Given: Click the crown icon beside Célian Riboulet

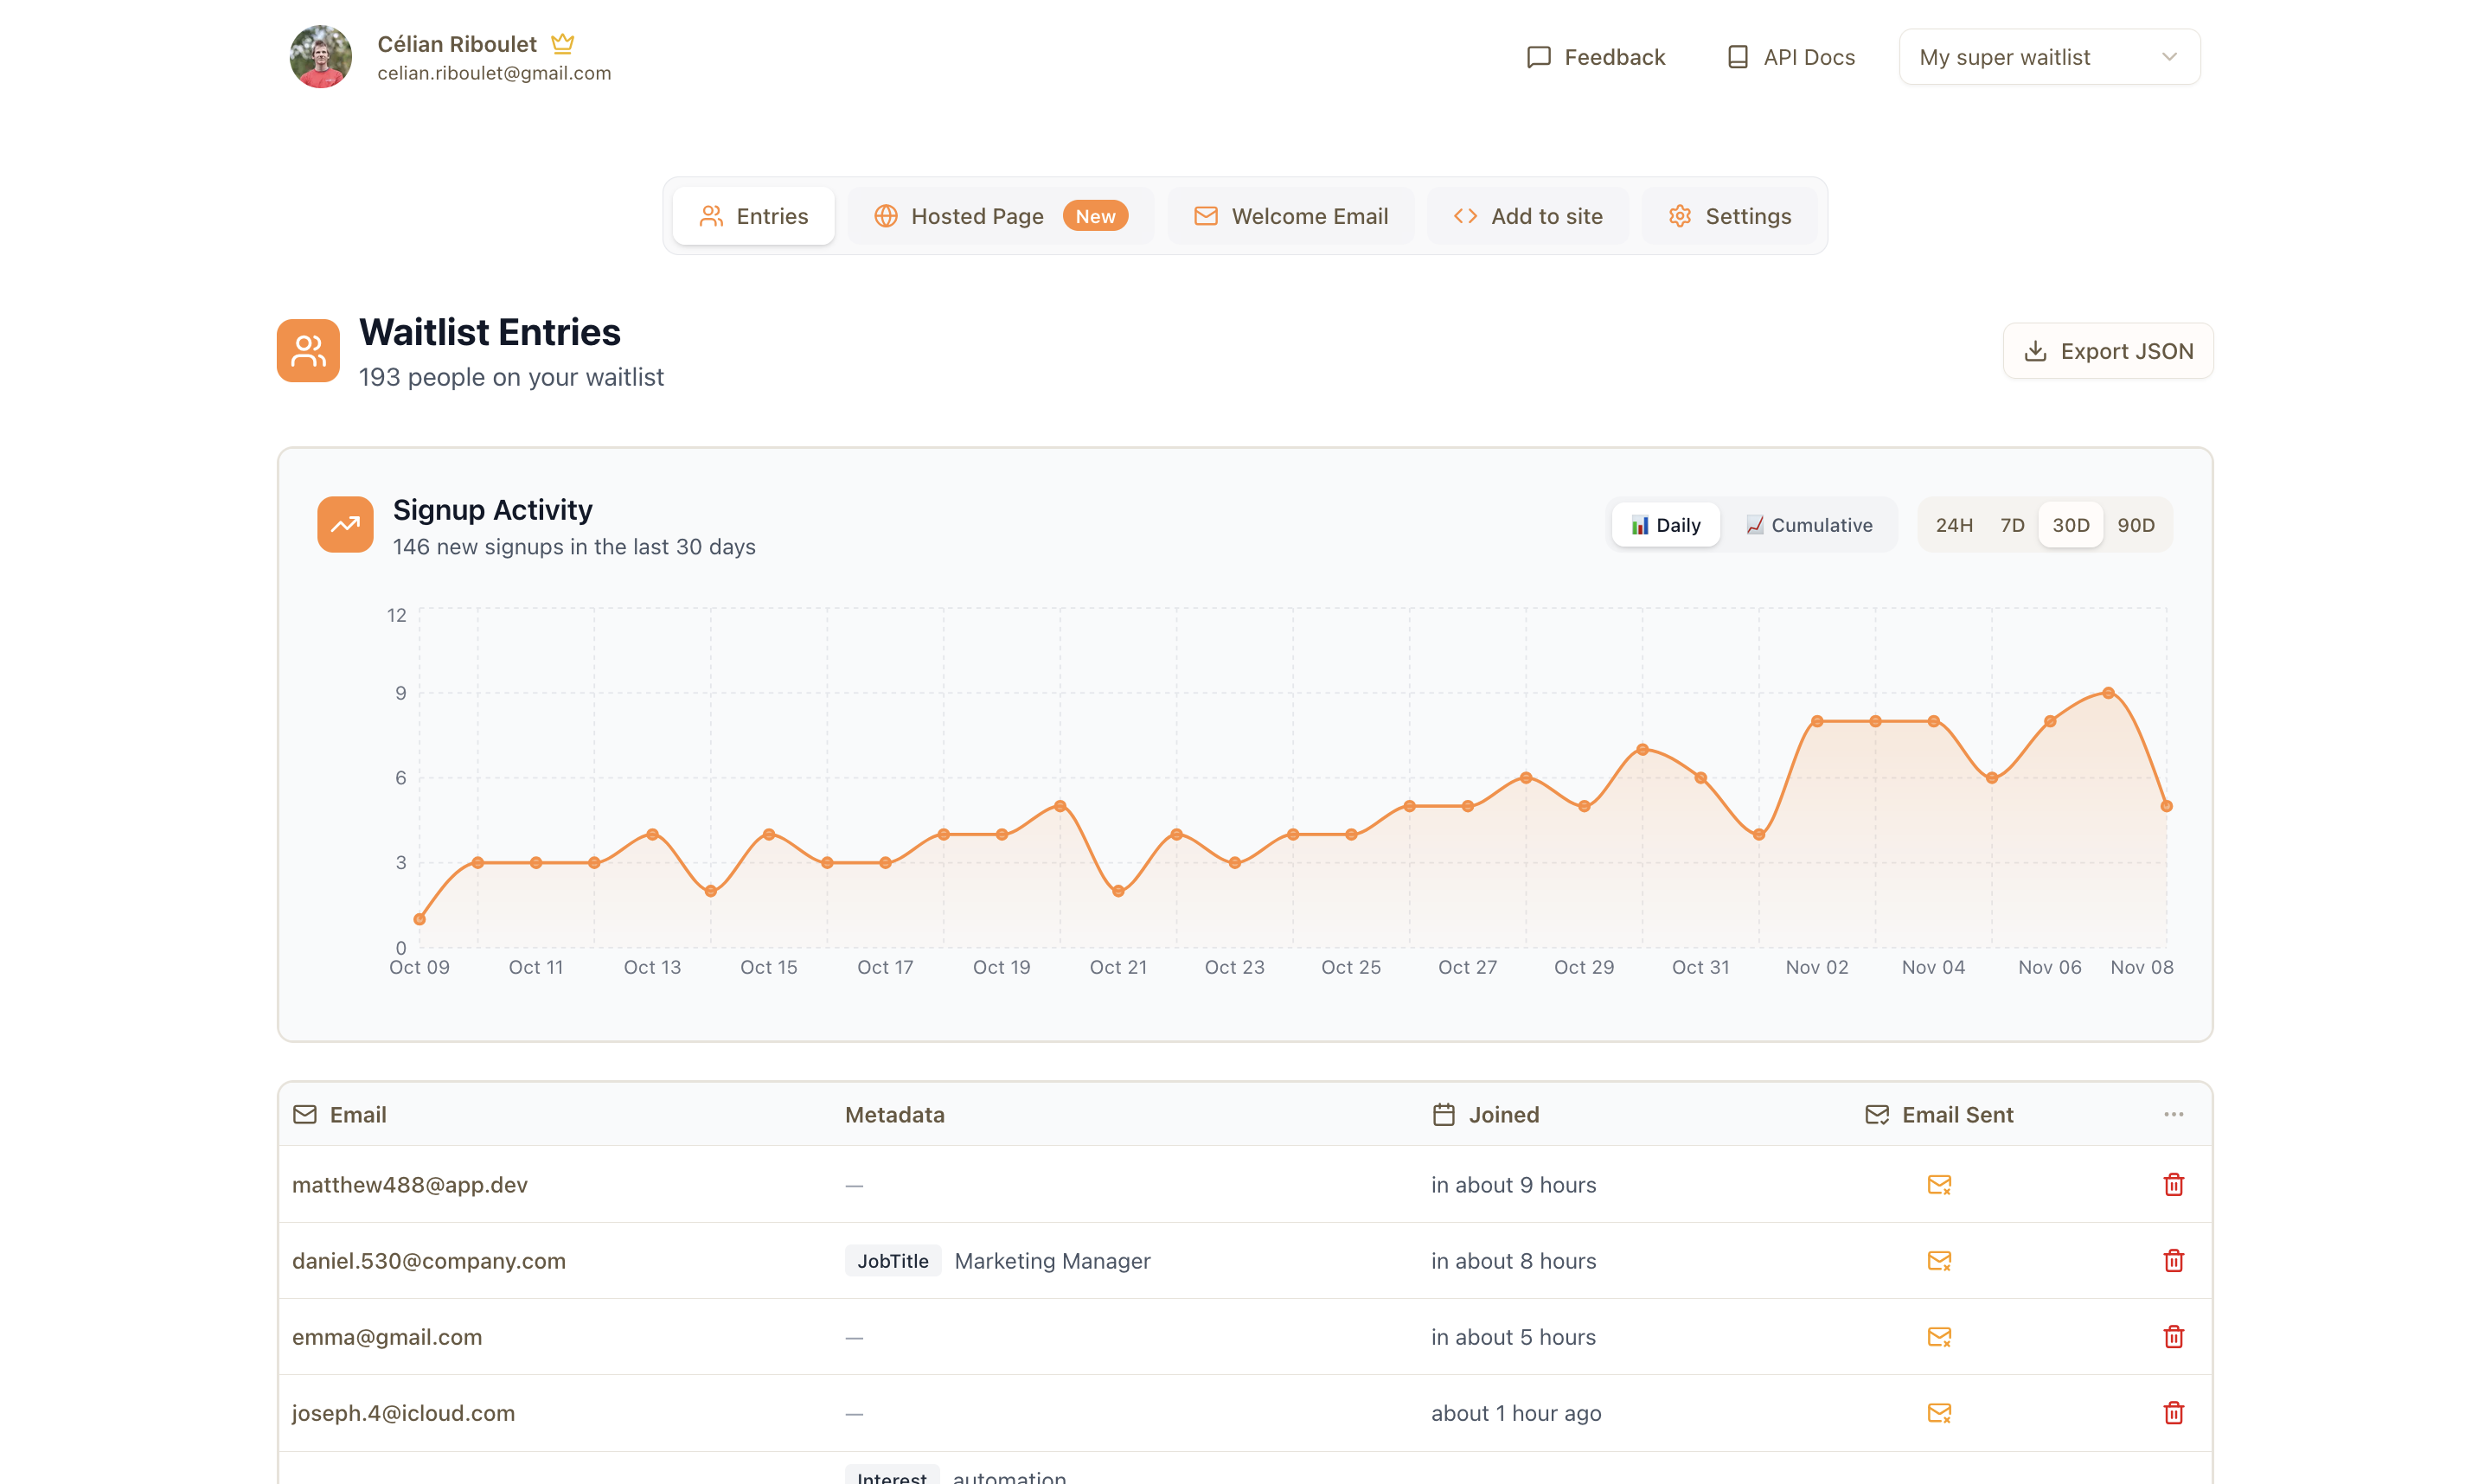Looking at the screenshot, I should click(x=563, y=43).
